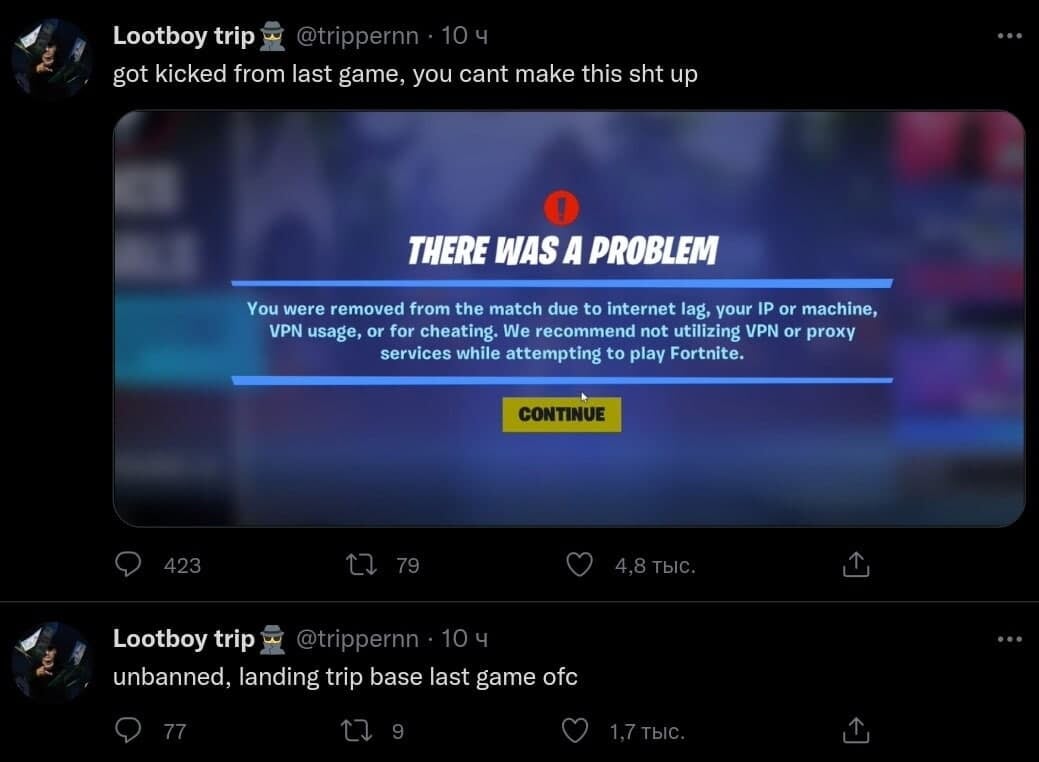
Task: Like the first tweet with heart icon
Action: point(579,565)
